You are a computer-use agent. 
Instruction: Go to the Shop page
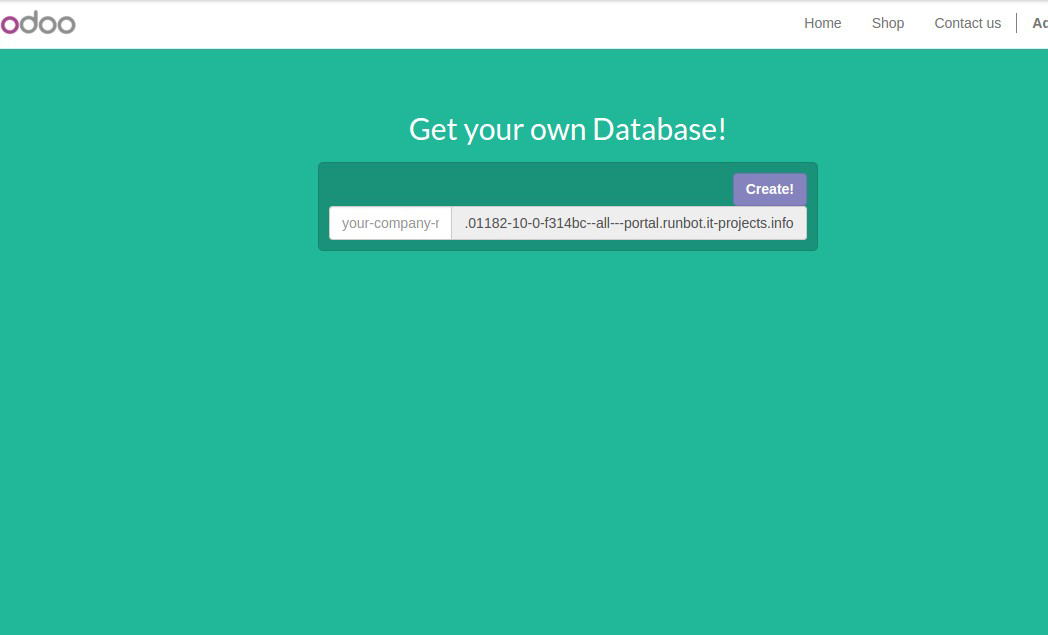coord(887,23)
